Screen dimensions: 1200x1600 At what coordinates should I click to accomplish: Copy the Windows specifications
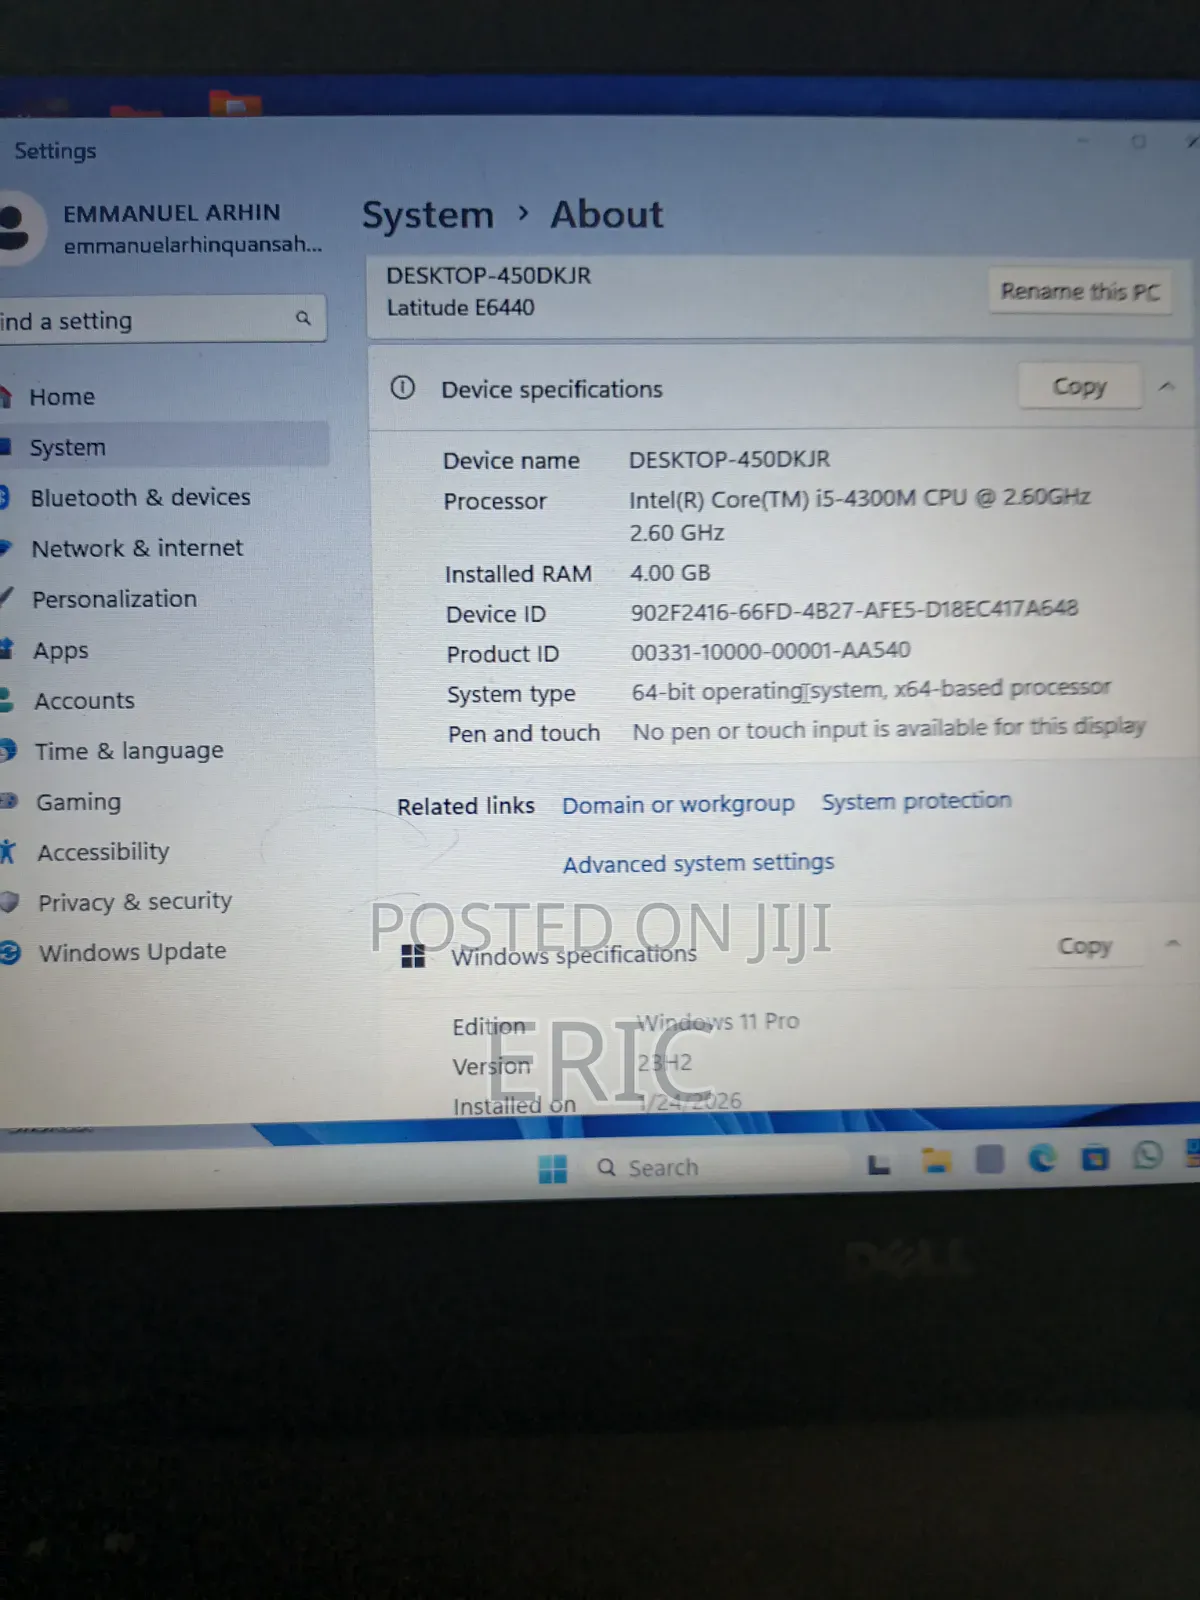[x=1084, y=946]
